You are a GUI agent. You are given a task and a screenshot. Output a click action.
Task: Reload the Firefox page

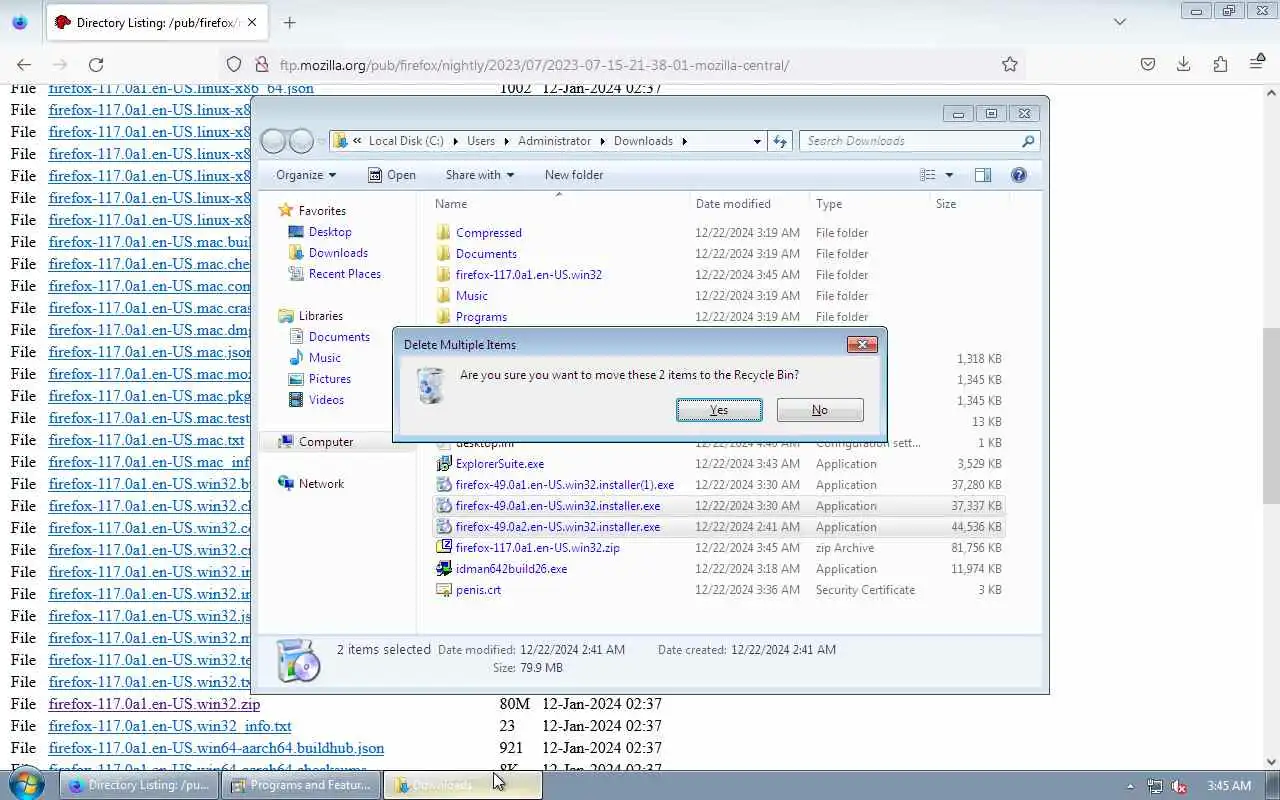[96, 64]
